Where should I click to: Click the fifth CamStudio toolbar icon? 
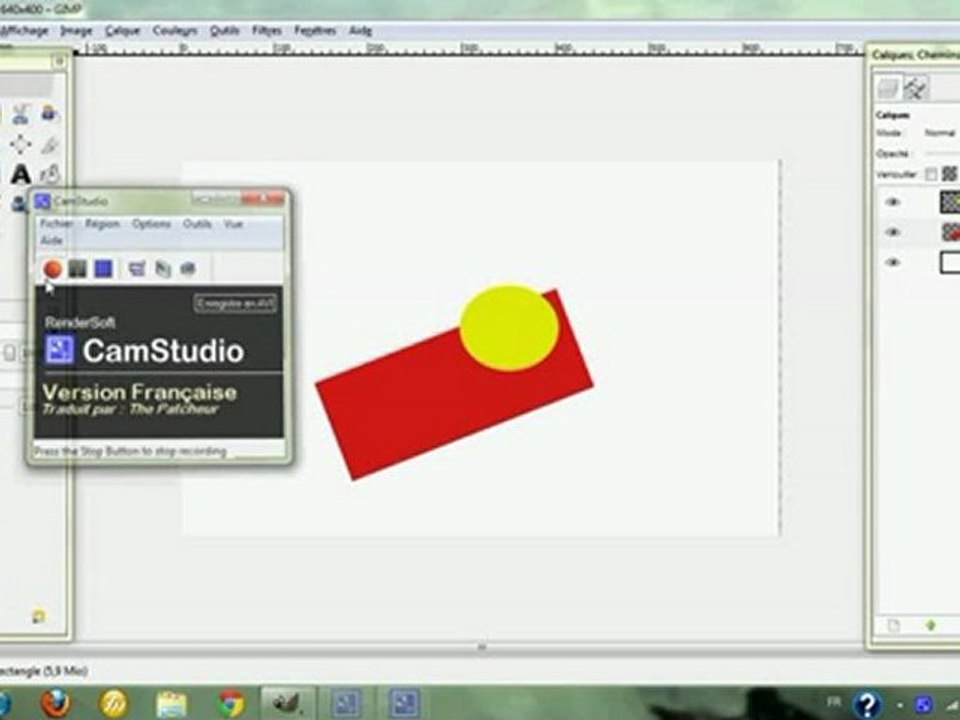pos(163,269)
